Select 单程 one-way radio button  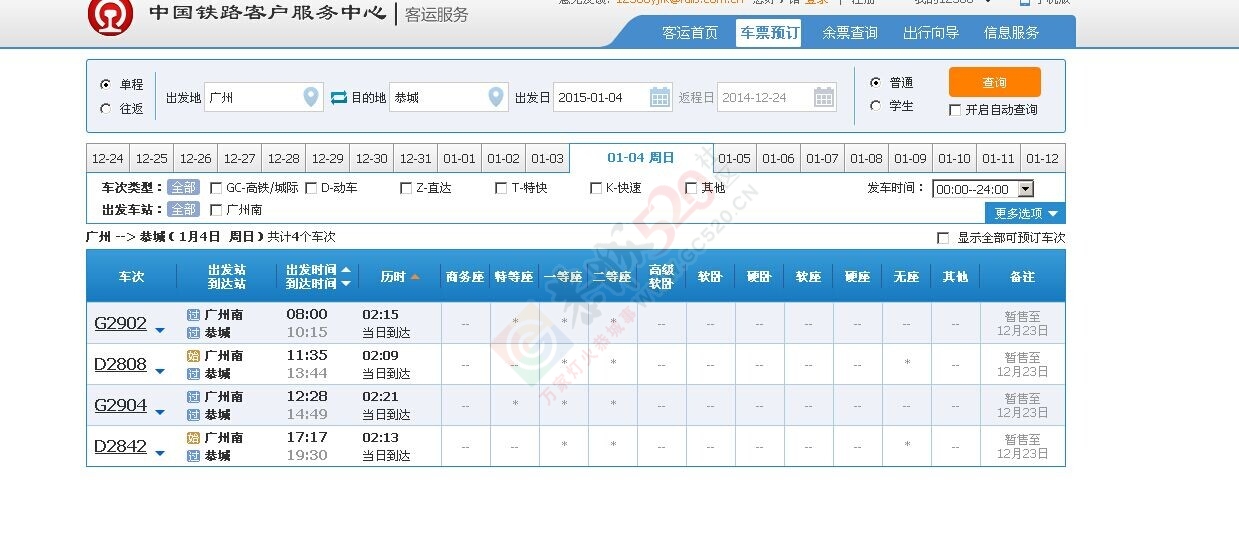[106, 84]
